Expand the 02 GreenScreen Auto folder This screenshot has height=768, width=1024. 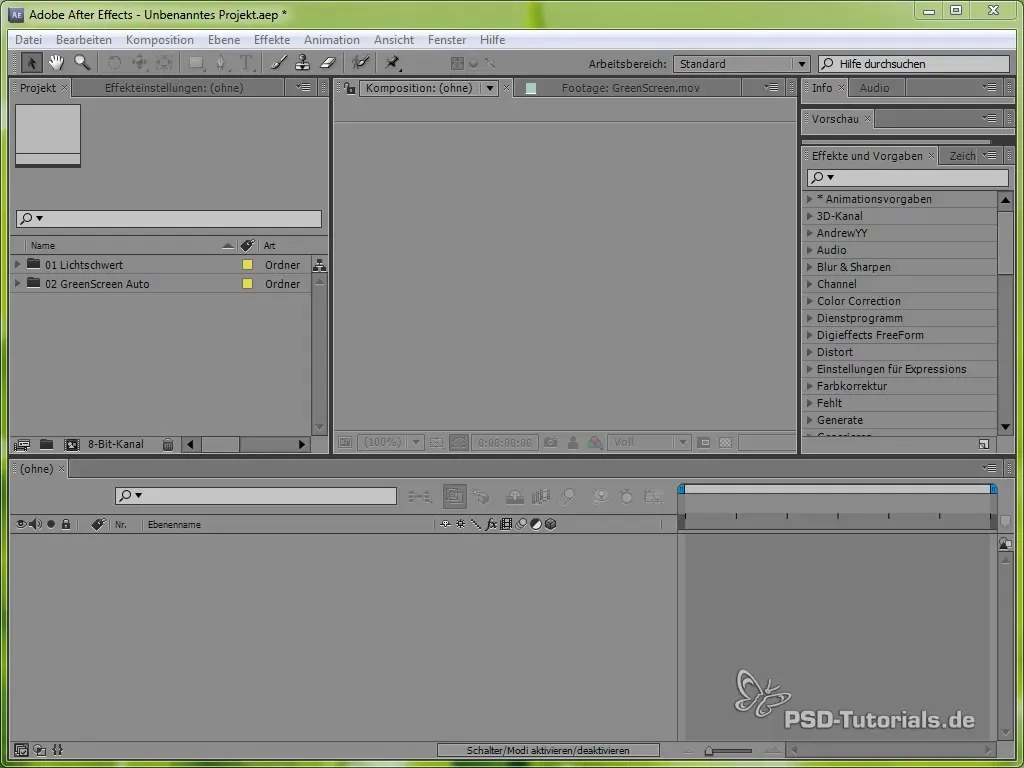[18, 283]
